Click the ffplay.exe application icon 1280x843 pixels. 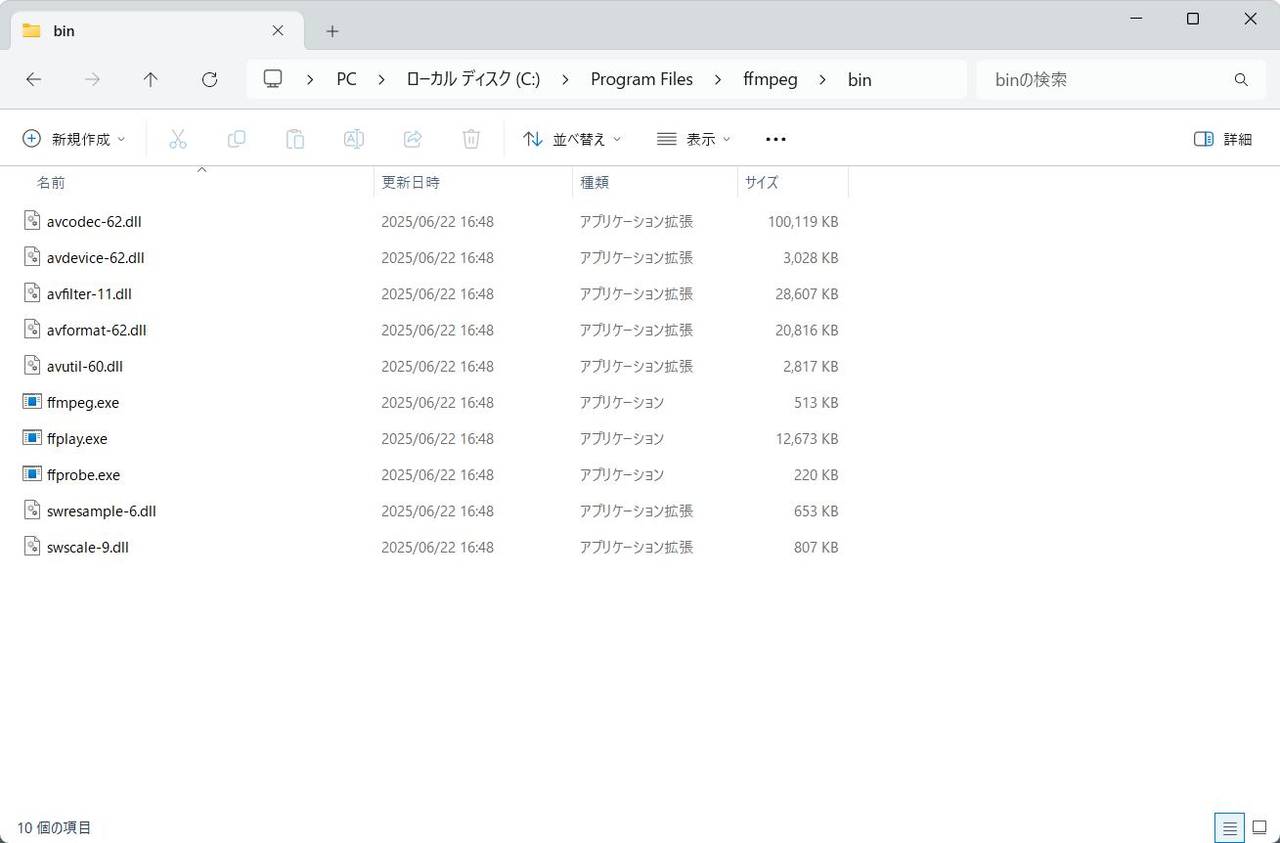[x=32, y=438]
